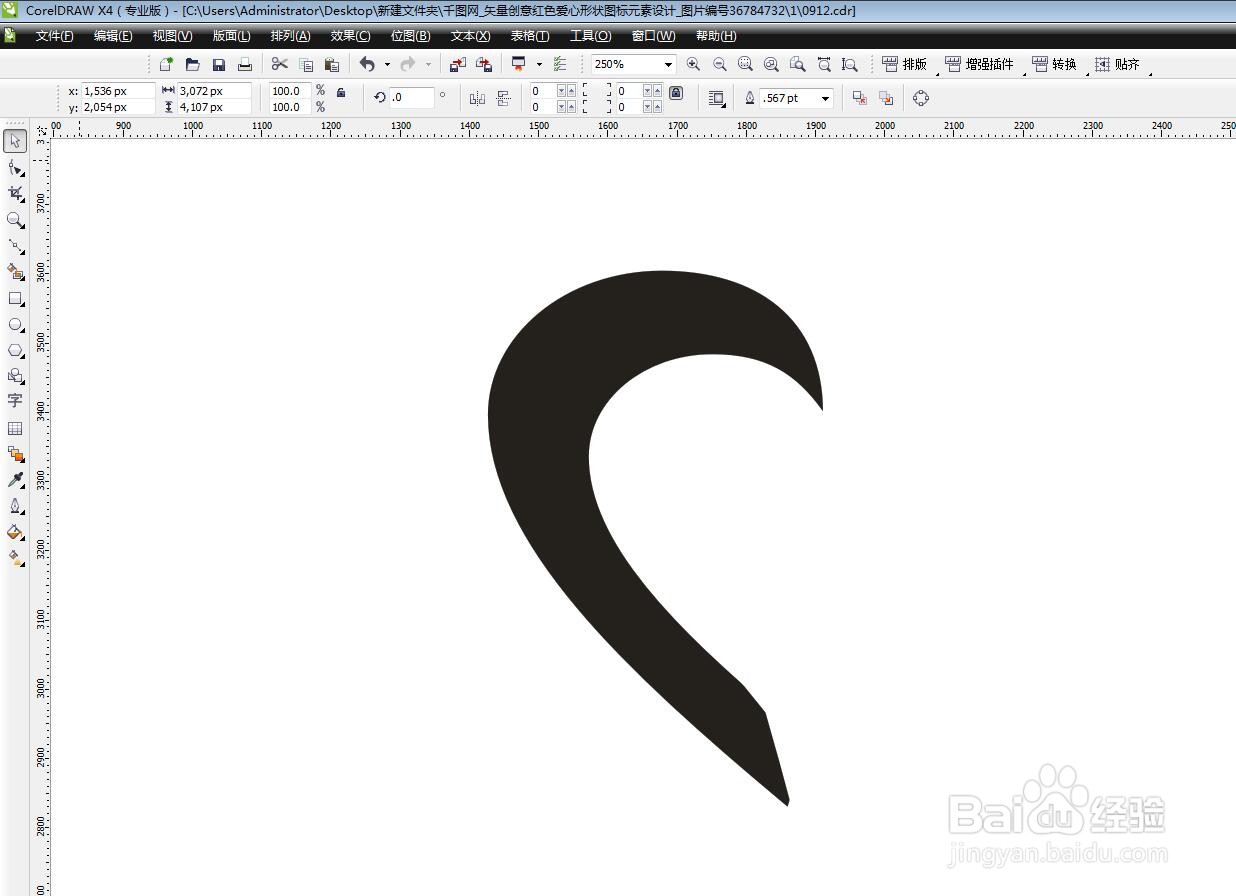Image resolution: width=1236 pixels, height=896 pixels.
Task: Select the Interactive Fill tool
Action: coord(15,558)
